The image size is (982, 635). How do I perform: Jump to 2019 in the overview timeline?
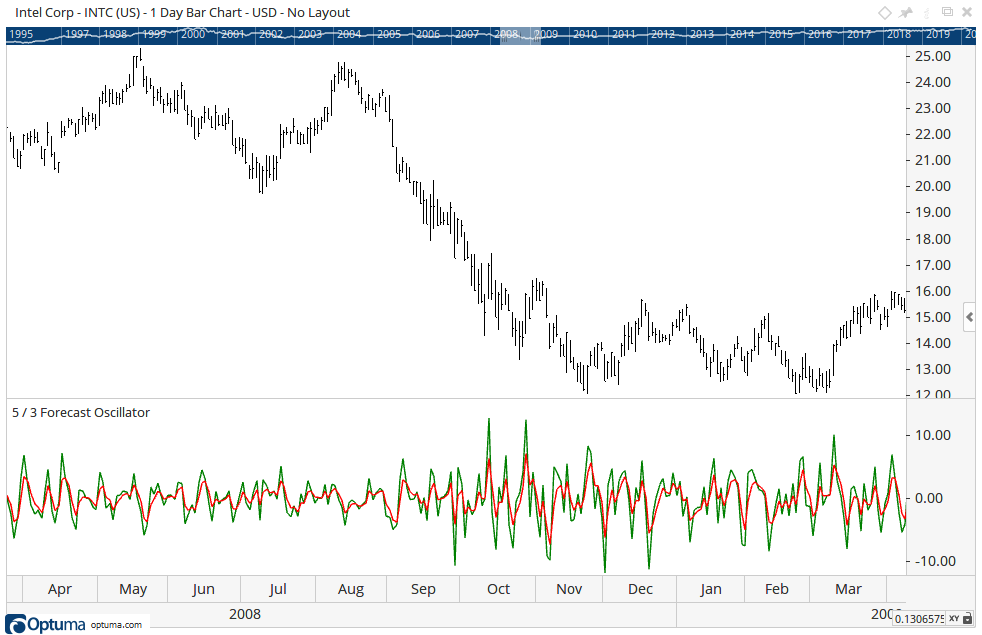(x=938, y=34)
